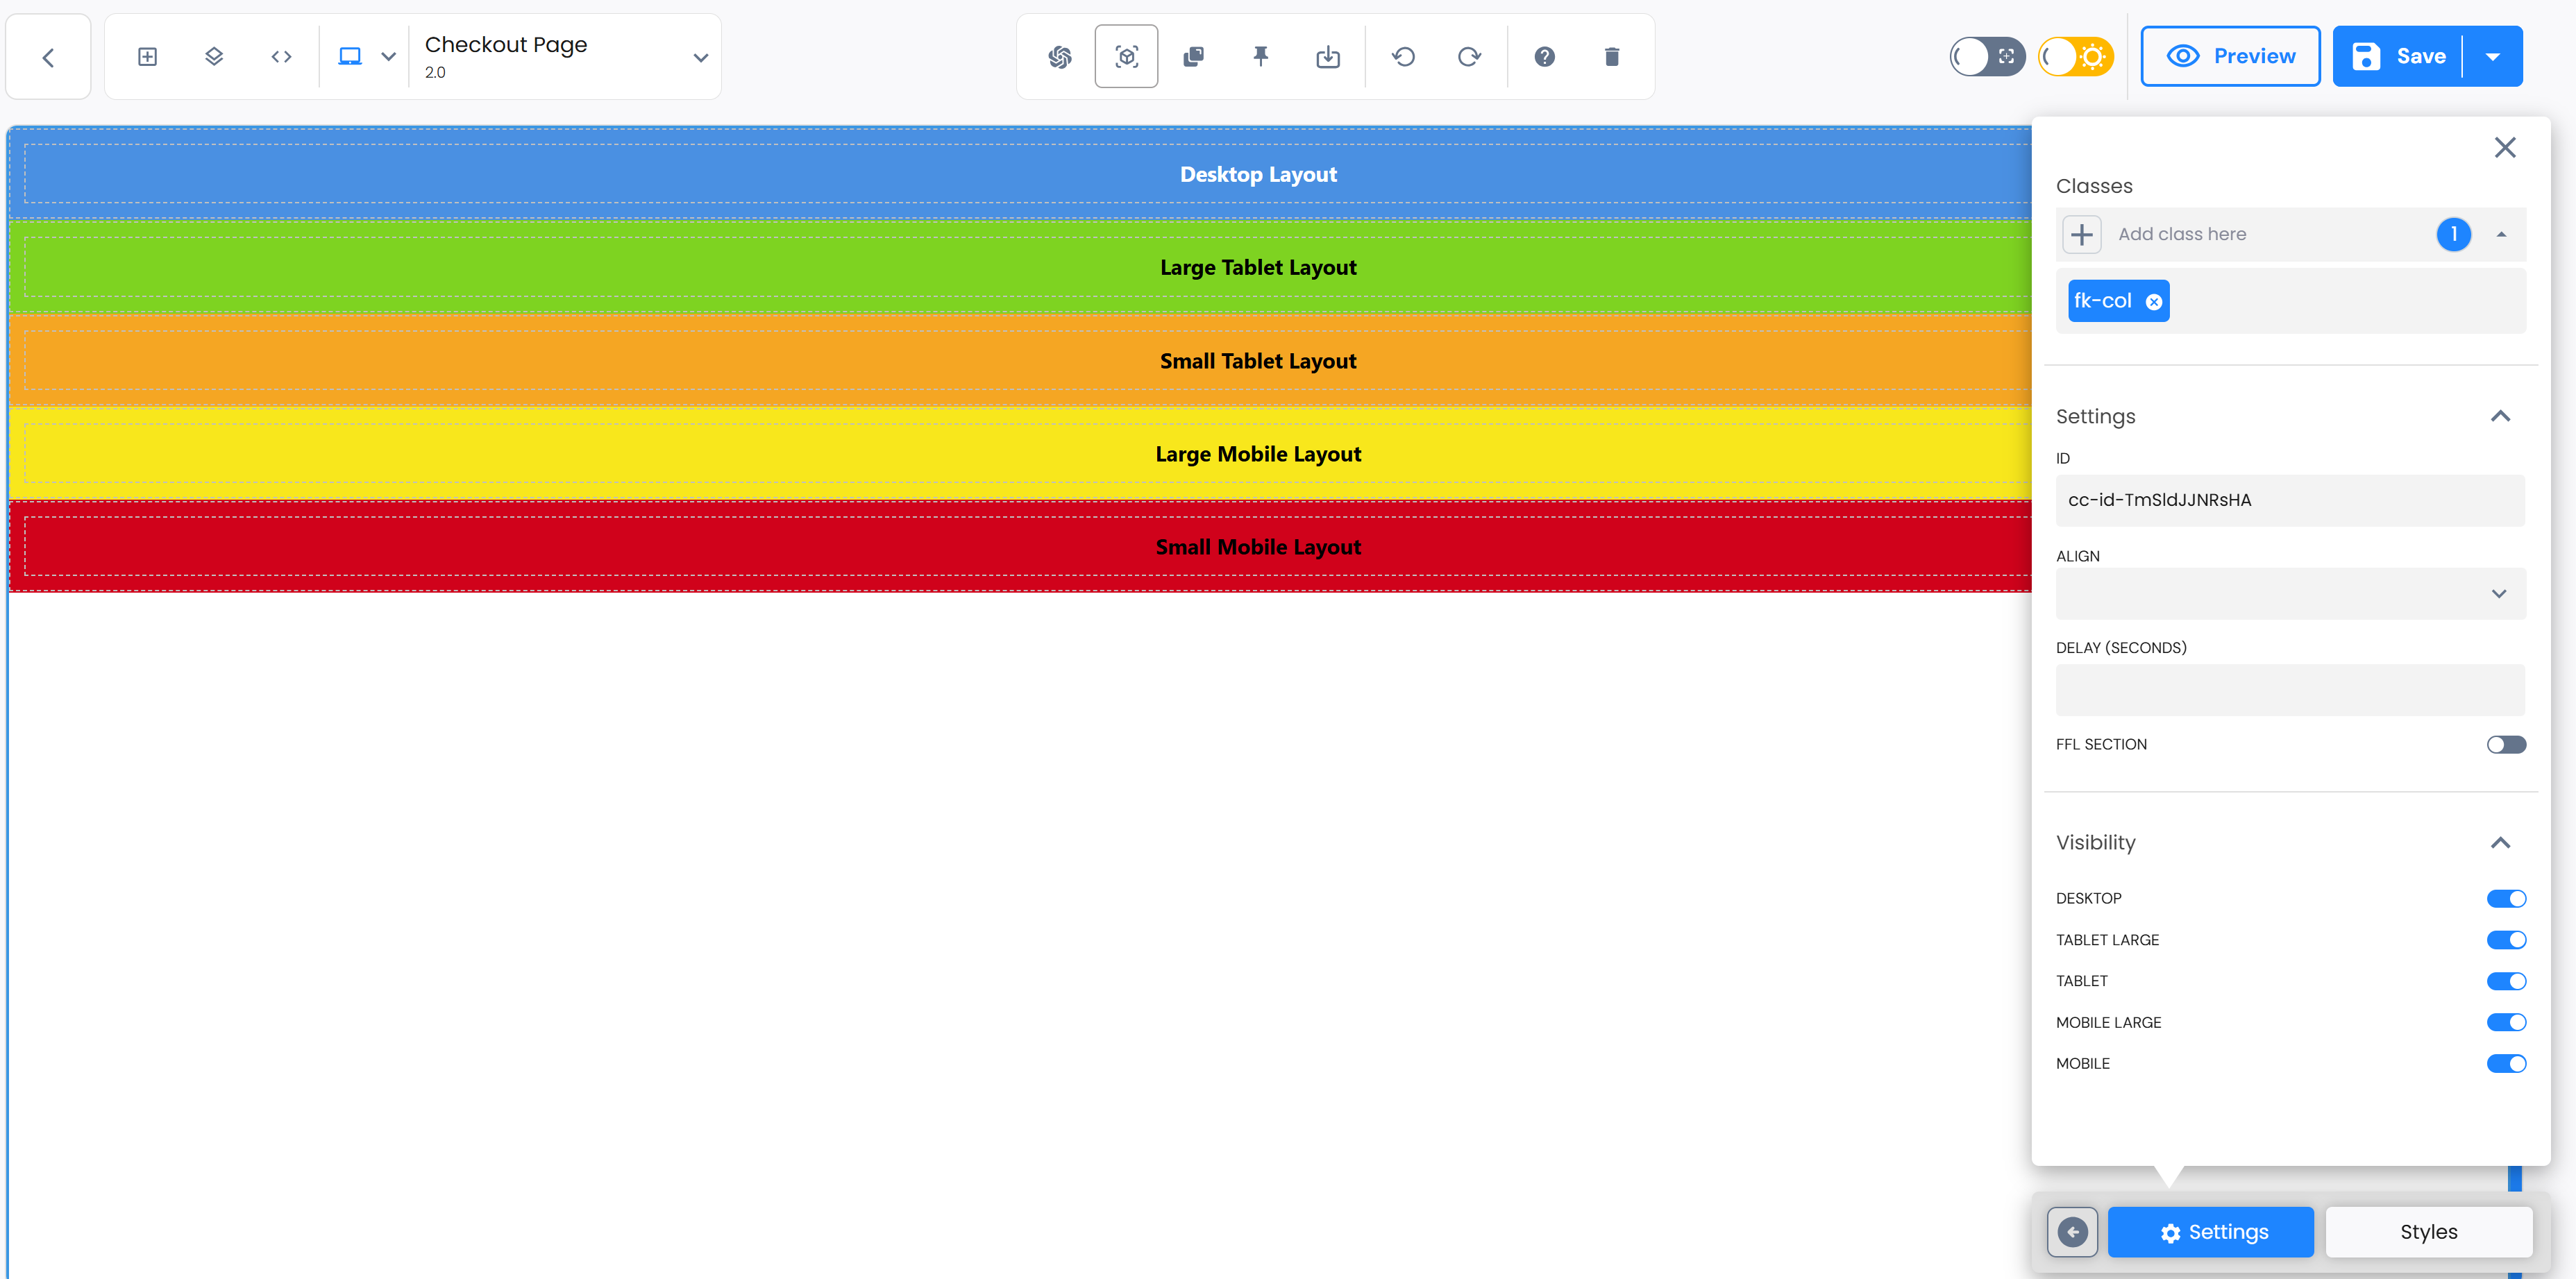Turn off Desktop visibility toggle

tap(2505, 898)
